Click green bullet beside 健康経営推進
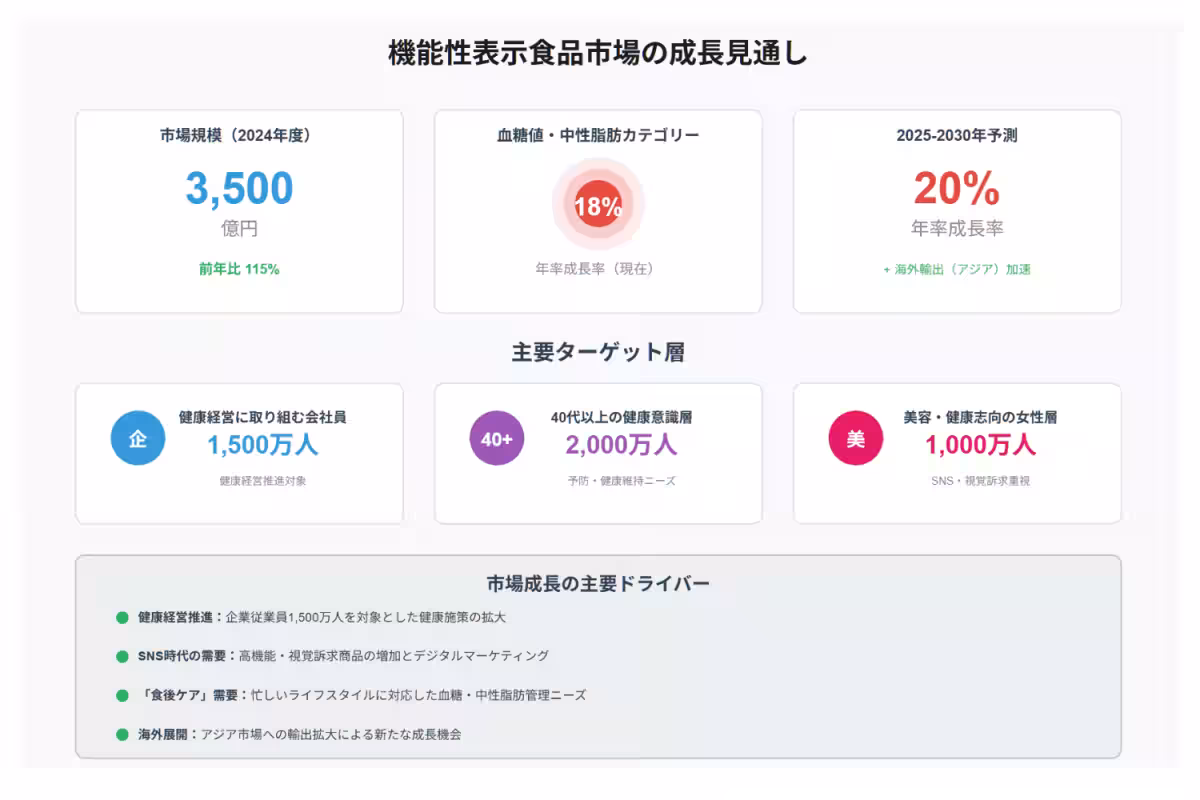Viewport: 1200px width, 800px height. click(x=122, y=617)
